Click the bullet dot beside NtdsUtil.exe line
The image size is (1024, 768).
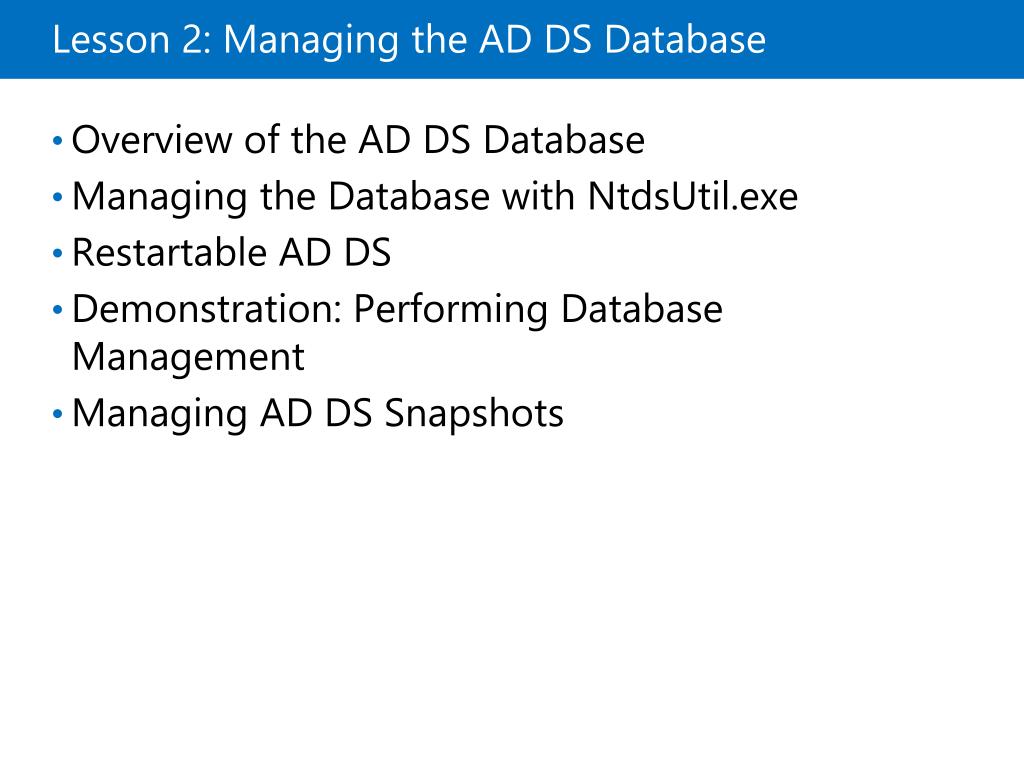(57, 197)
